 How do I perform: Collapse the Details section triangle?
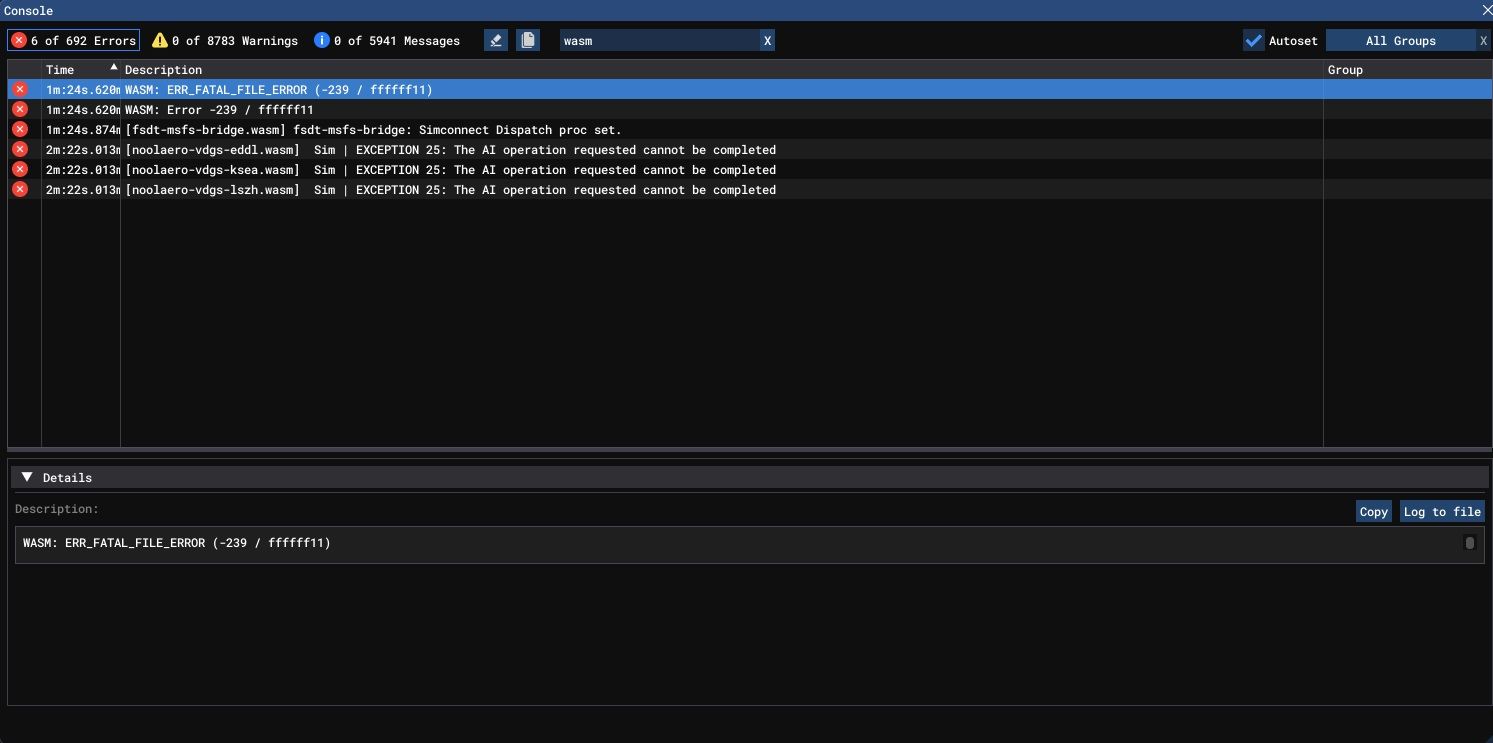[x=27, y=478]
